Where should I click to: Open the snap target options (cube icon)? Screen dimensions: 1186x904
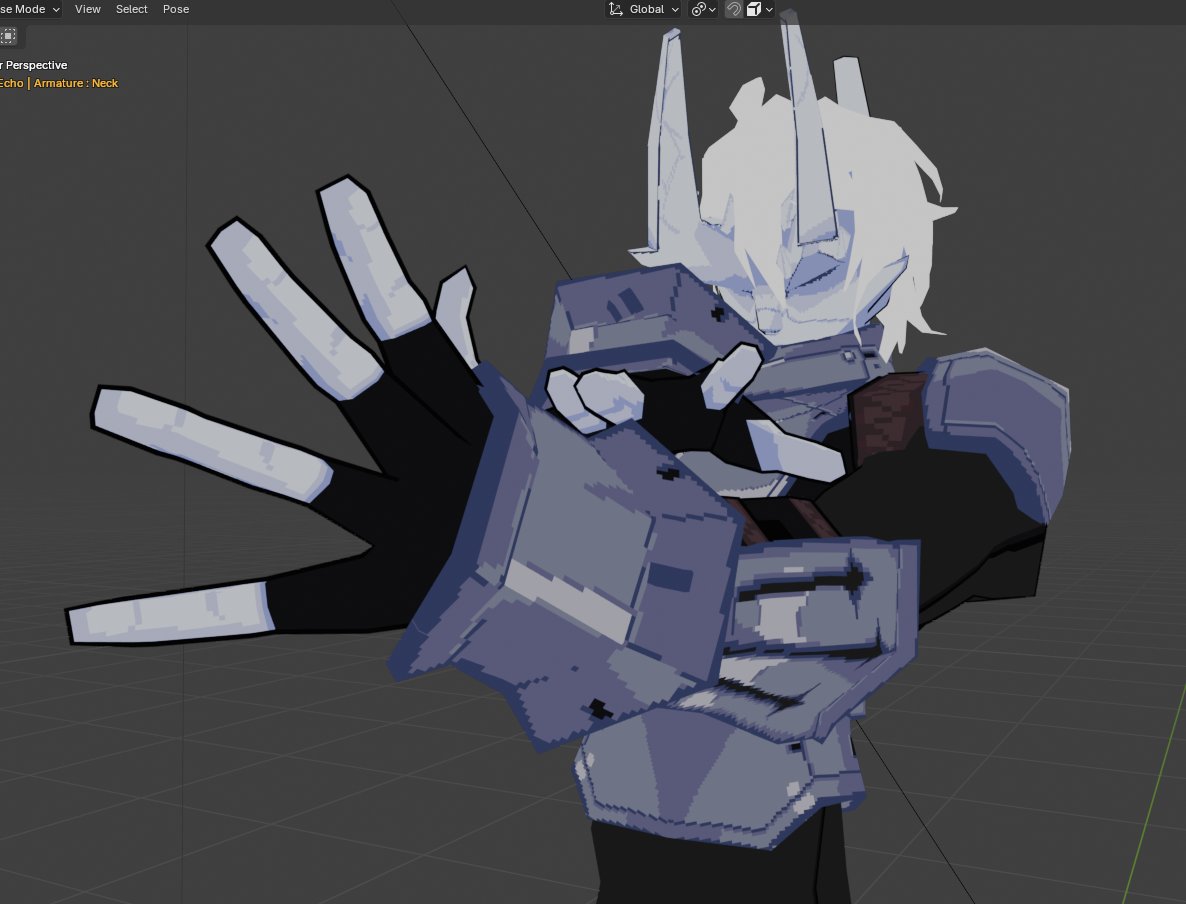(x=759, y=9)
